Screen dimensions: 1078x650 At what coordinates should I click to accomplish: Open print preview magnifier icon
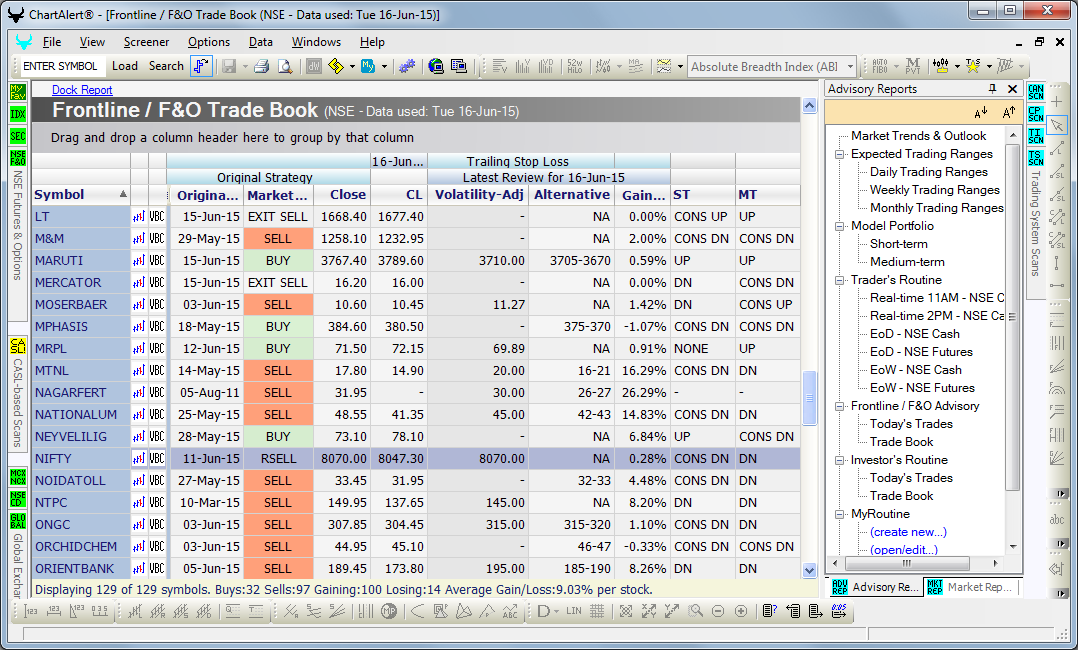click(285, 66)
